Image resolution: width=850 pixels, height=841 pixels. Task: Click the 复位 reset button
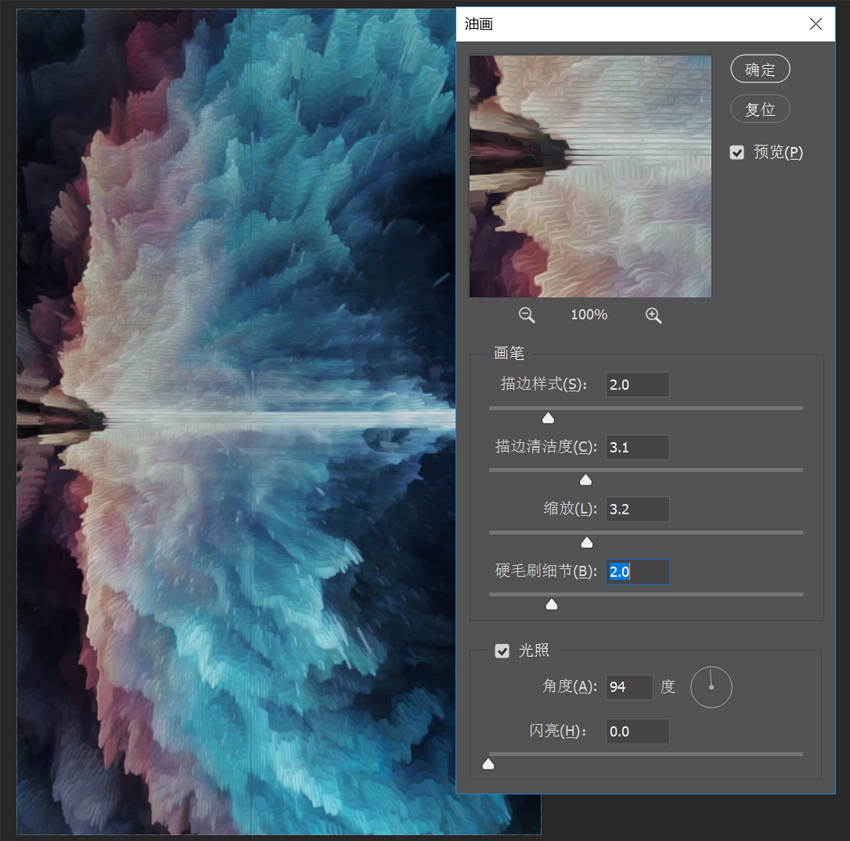(760, 109)
